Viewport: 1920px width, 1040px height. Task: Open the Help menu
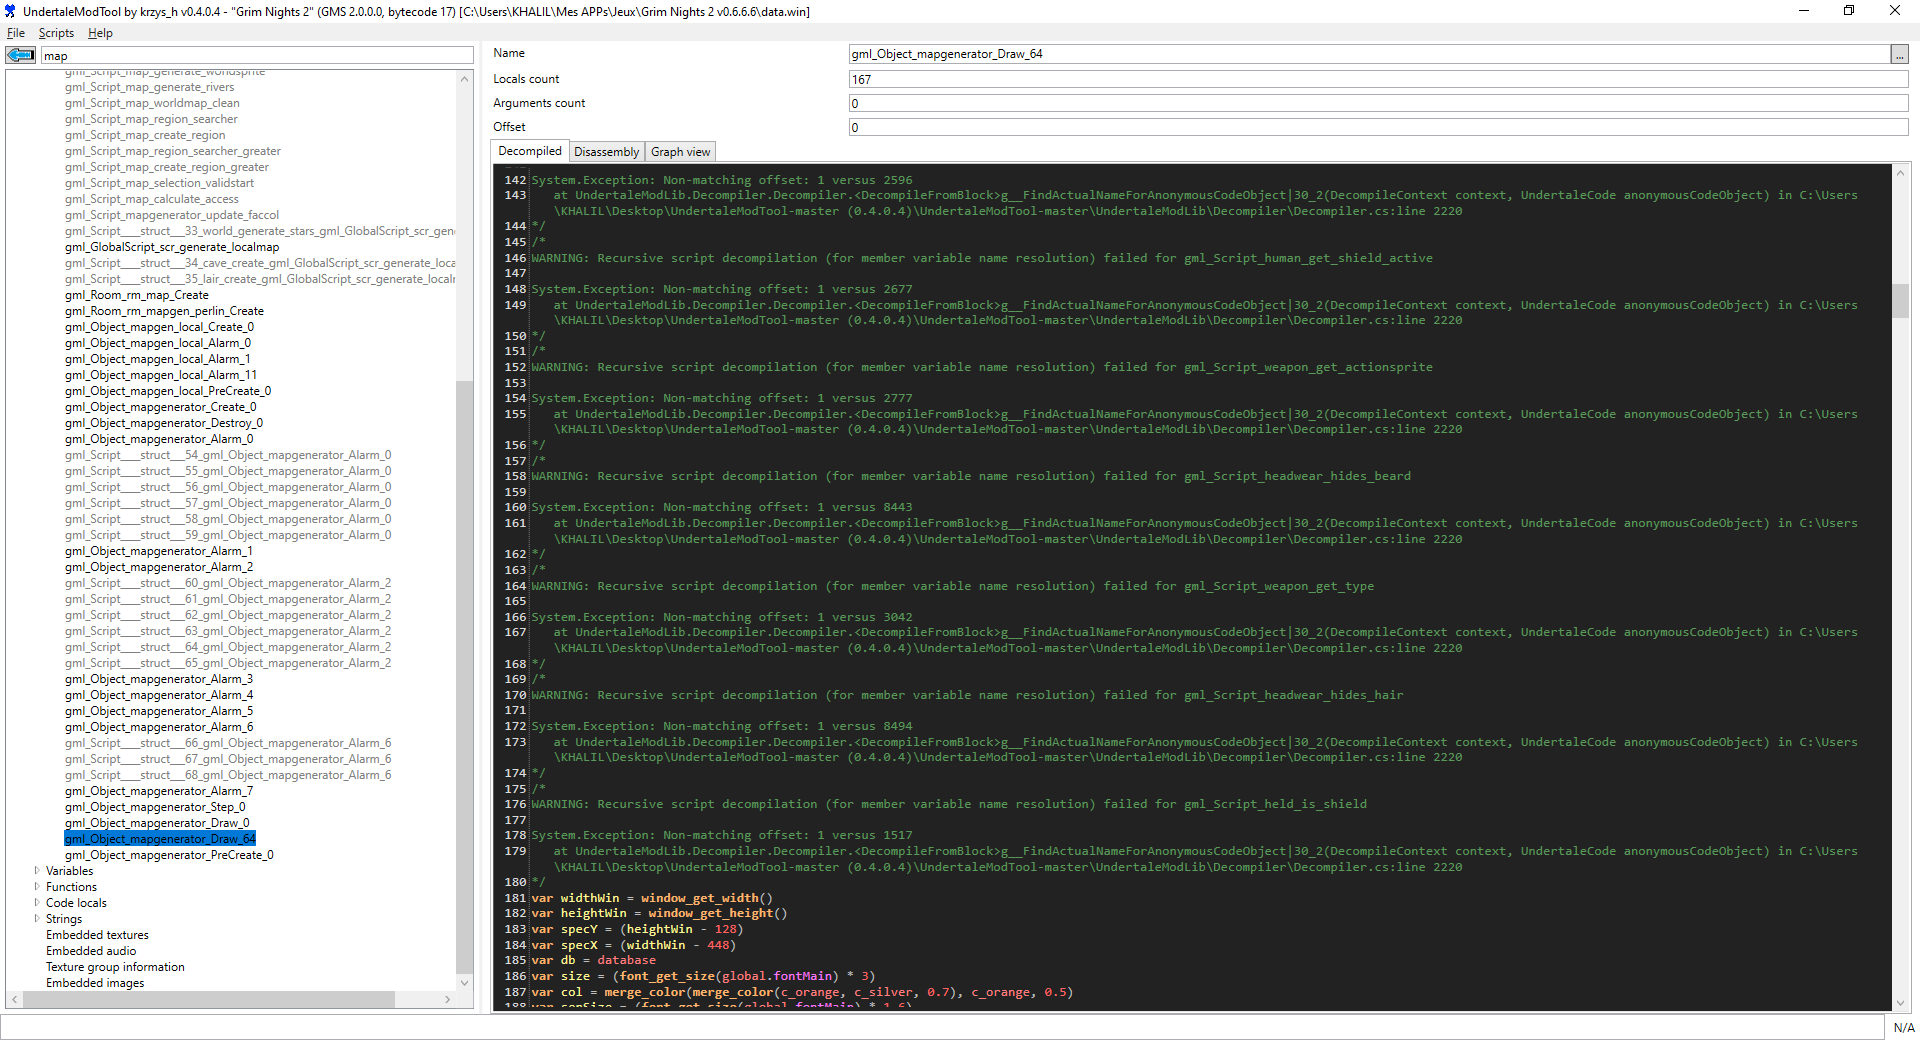[x=99, y=32]
